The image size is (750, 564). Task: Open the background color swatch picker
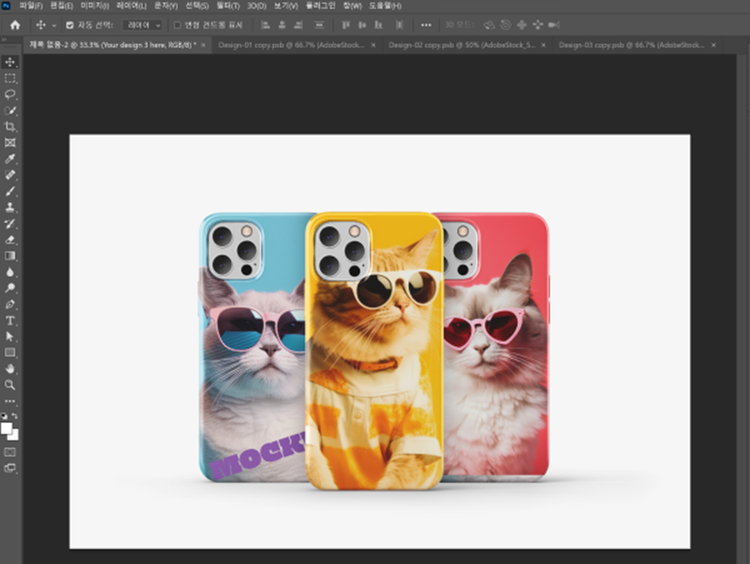pyautogui.click(x=15, y=436)
